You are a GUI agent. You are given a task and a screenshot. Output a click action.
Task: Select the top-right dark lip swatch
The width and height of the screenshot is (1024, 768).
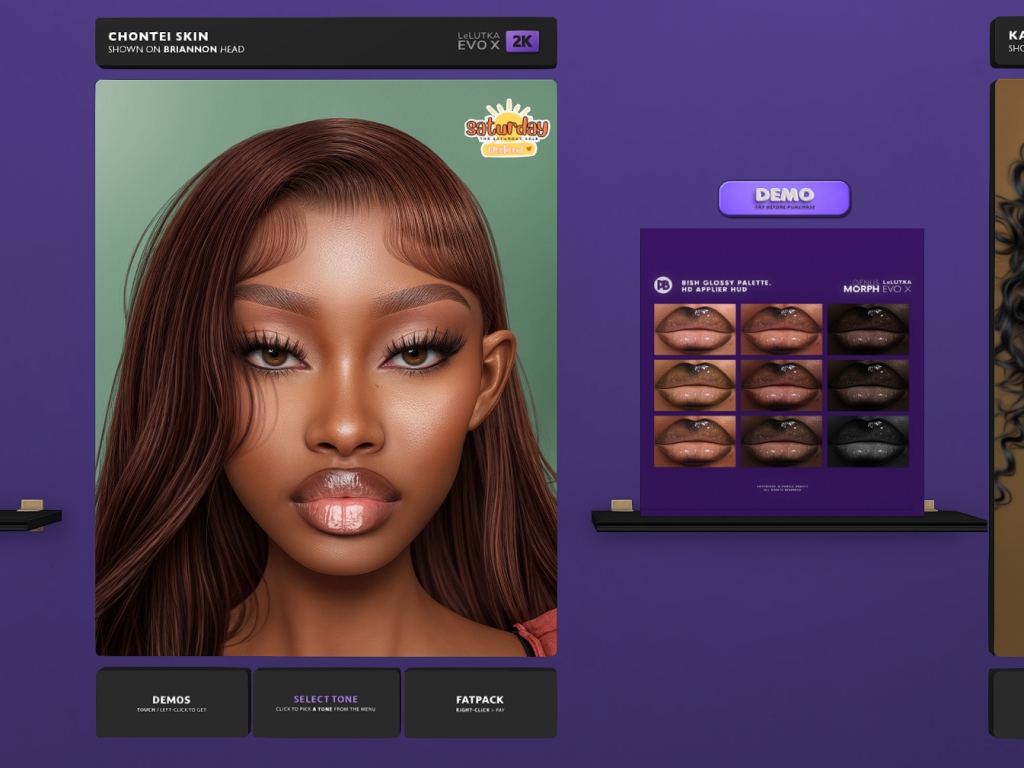(868, 329)
